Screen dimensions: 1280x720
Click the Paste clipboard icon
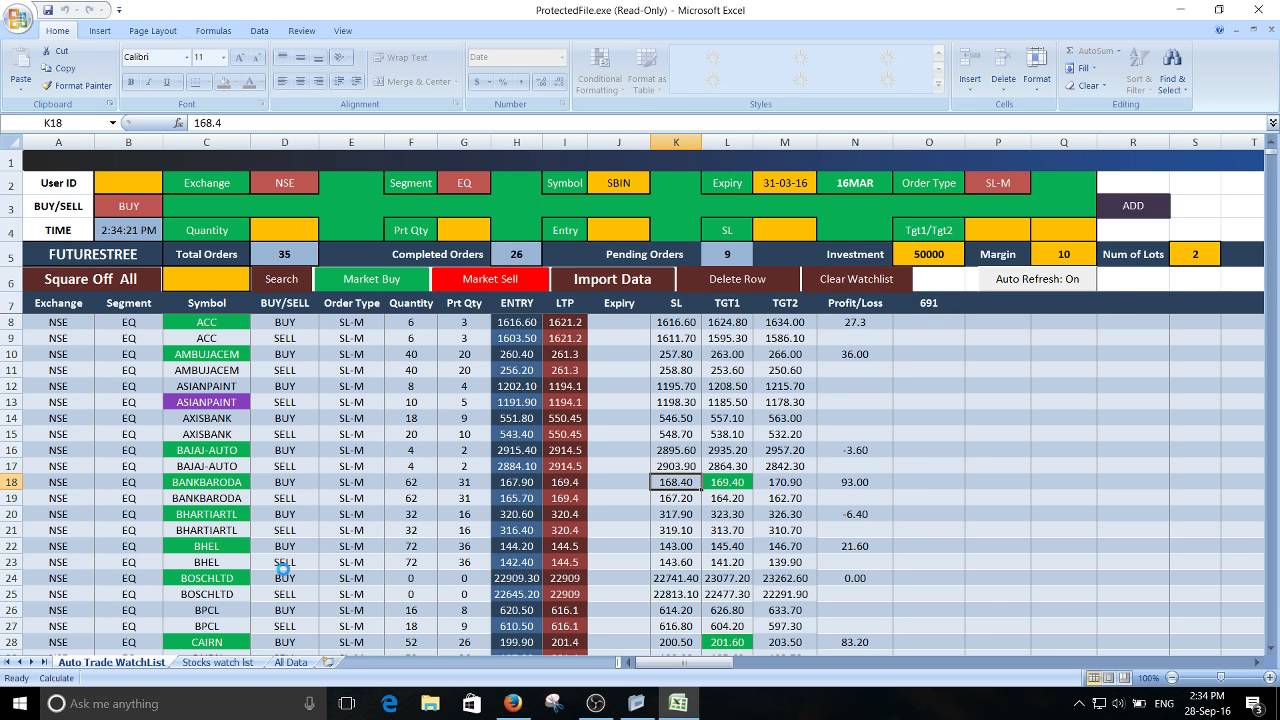[20, 60]
